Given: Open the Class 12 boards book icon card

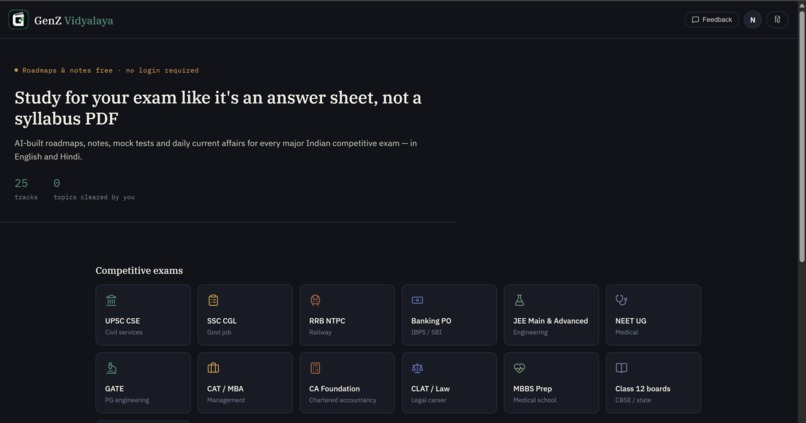Looking at the screenshot, I should coord(653,382).
